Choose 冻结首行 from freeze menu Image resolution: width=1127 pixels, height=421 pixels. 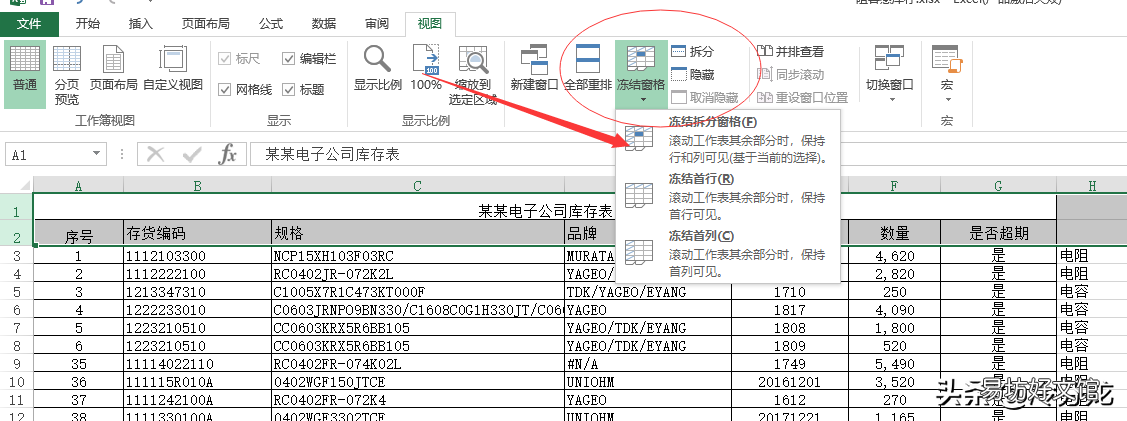click(x=727, y=195)
